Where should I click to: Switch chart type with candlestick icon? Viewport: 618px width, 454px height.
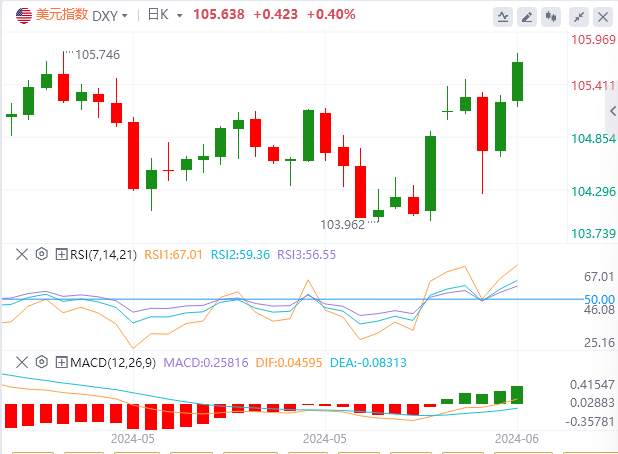pyautogui.click(x=551, y=17)
